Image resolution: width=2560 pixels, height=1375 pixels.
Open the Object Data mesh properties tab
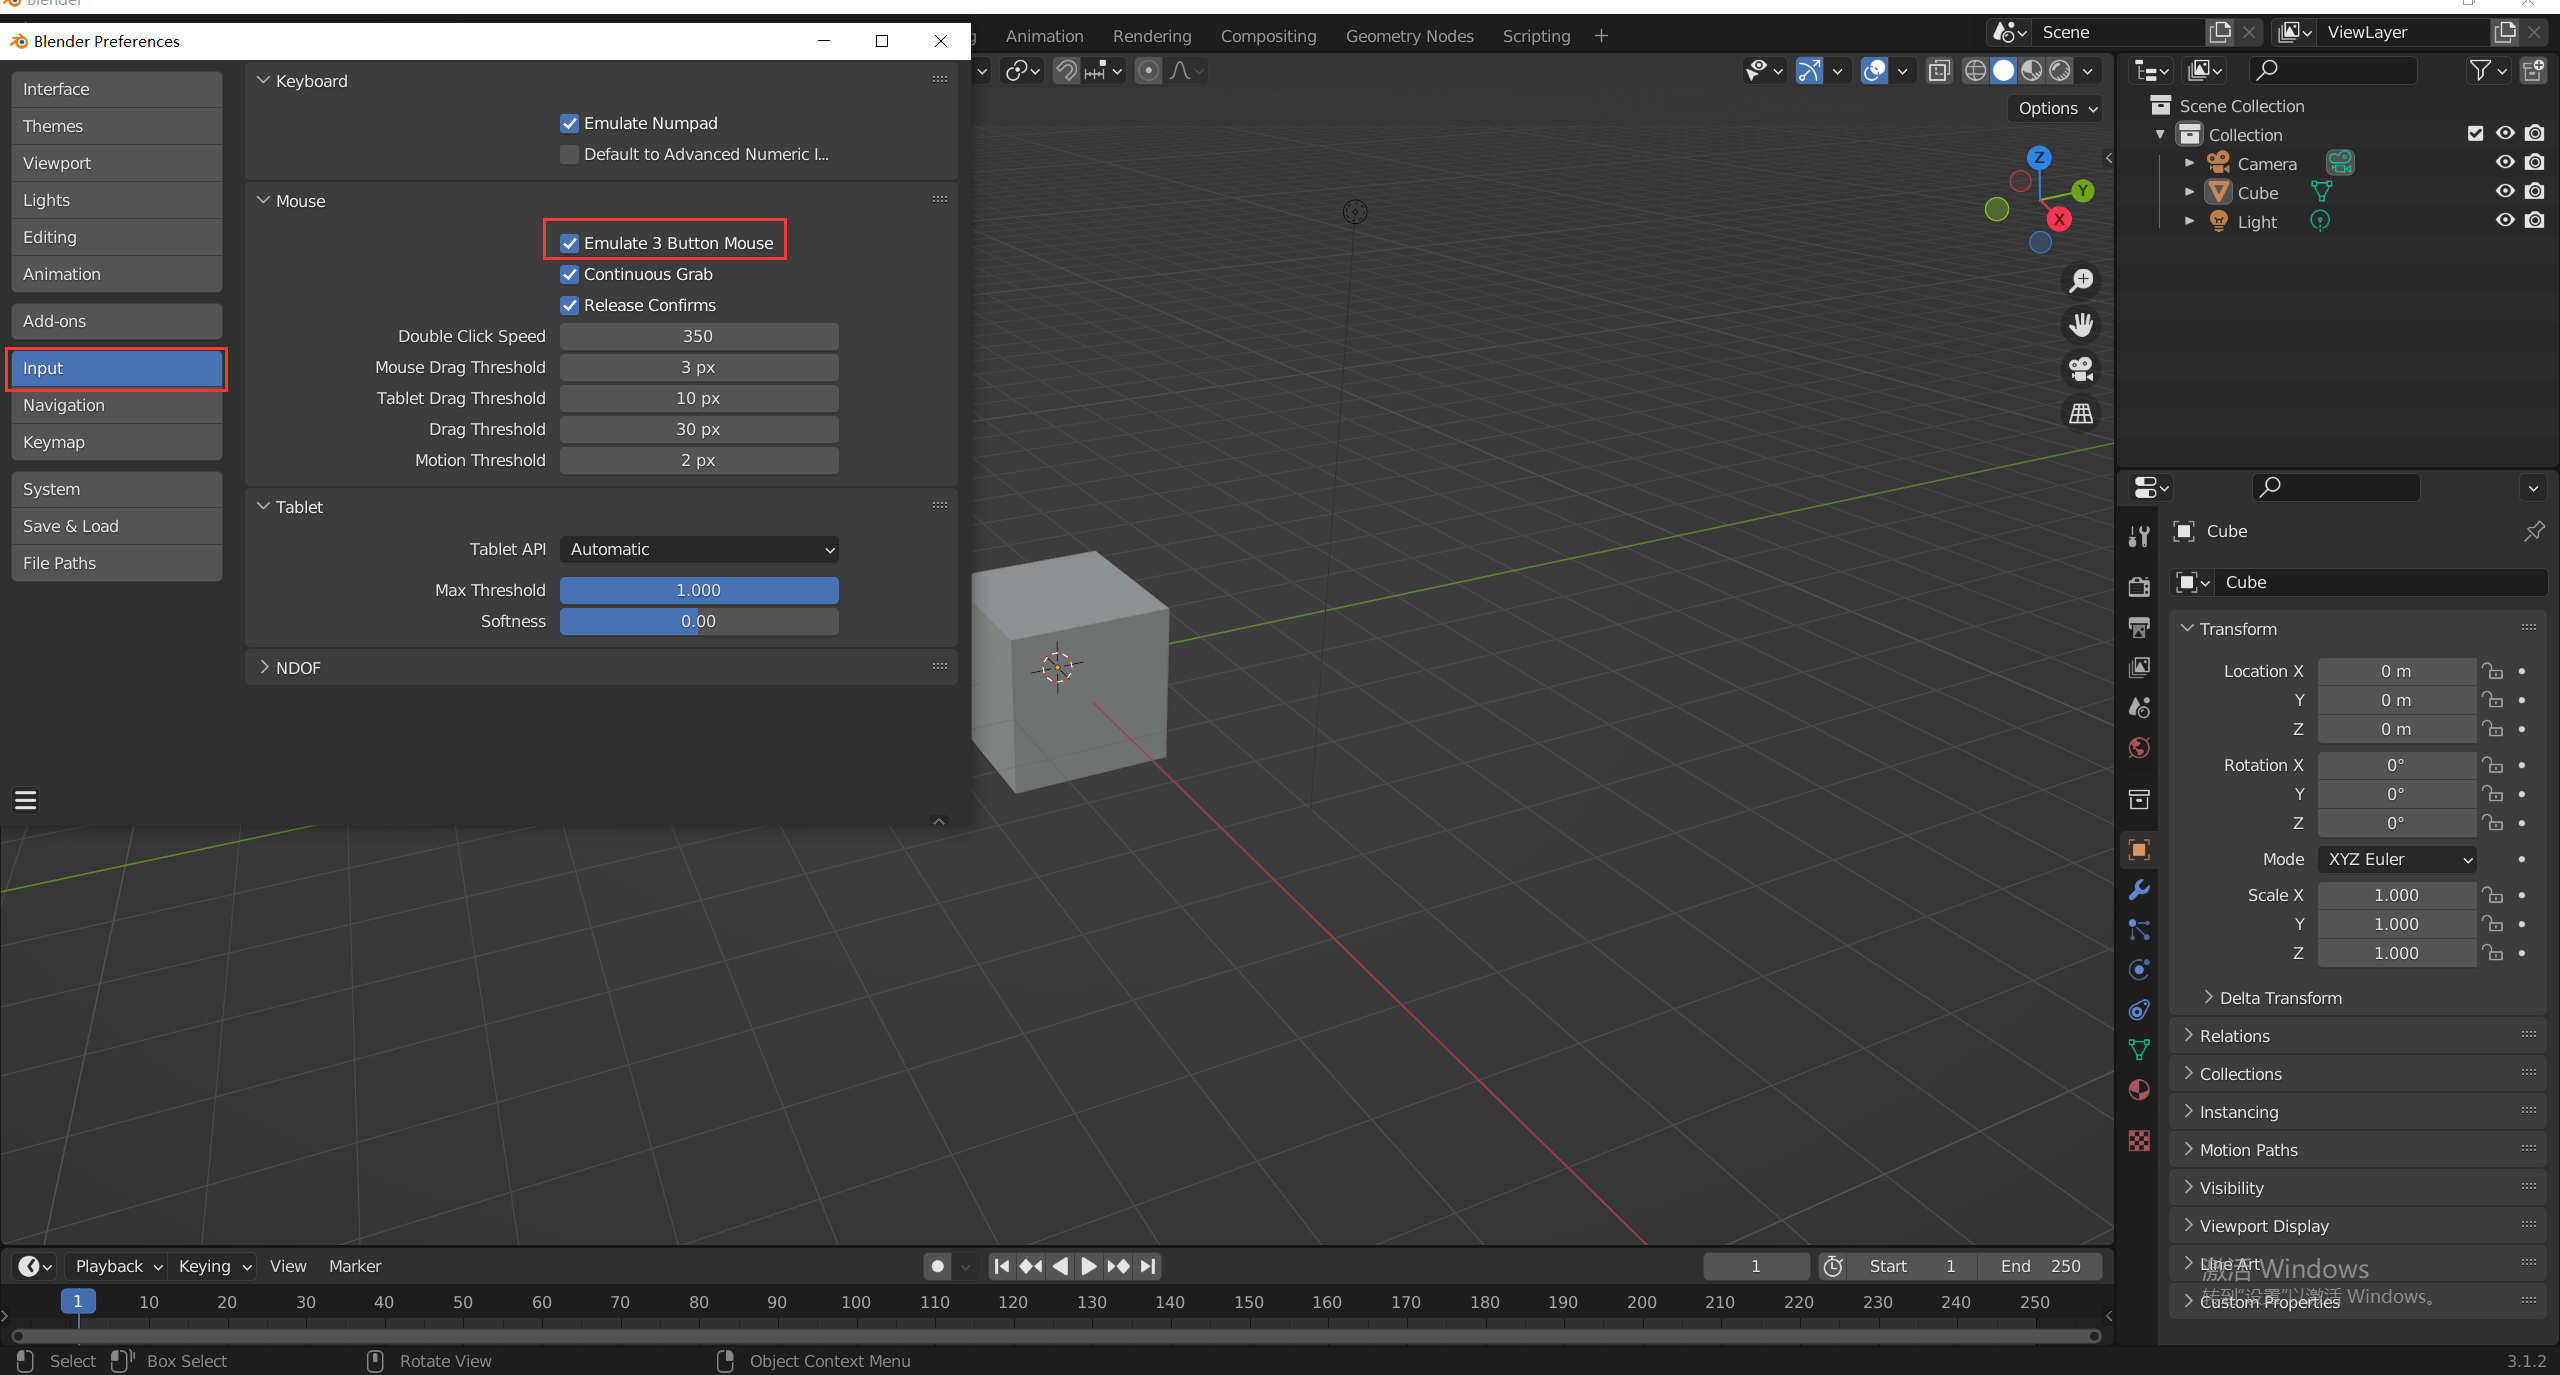click(x=2139, y=1049)
